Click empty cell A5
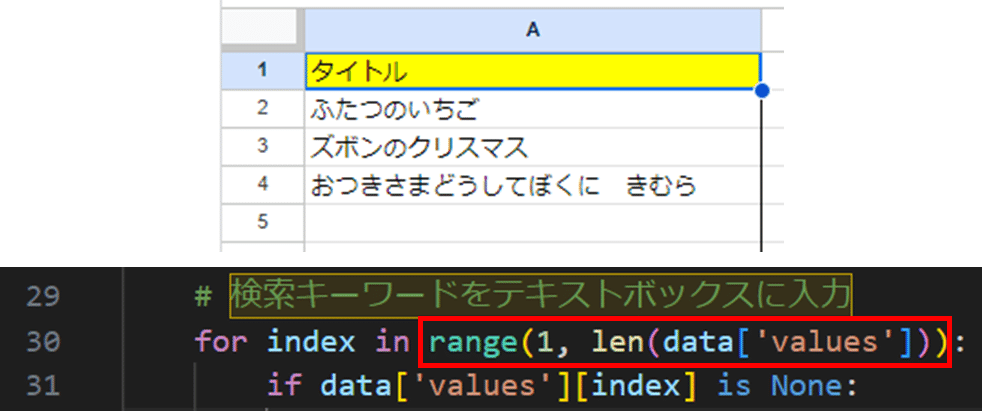 click(533, 222)
